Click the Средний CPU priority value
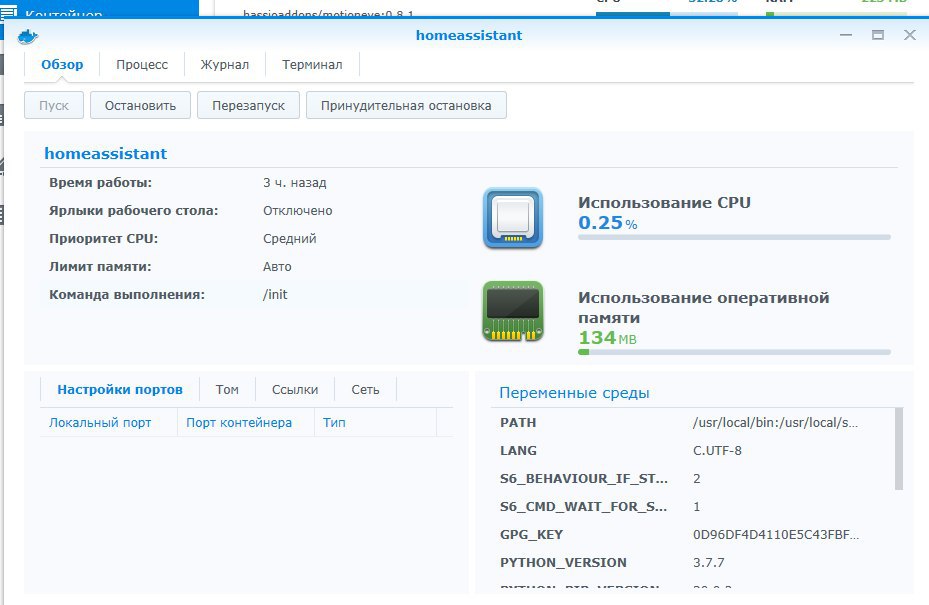This screenshot has width=929, height=605. tap(290, 239)
